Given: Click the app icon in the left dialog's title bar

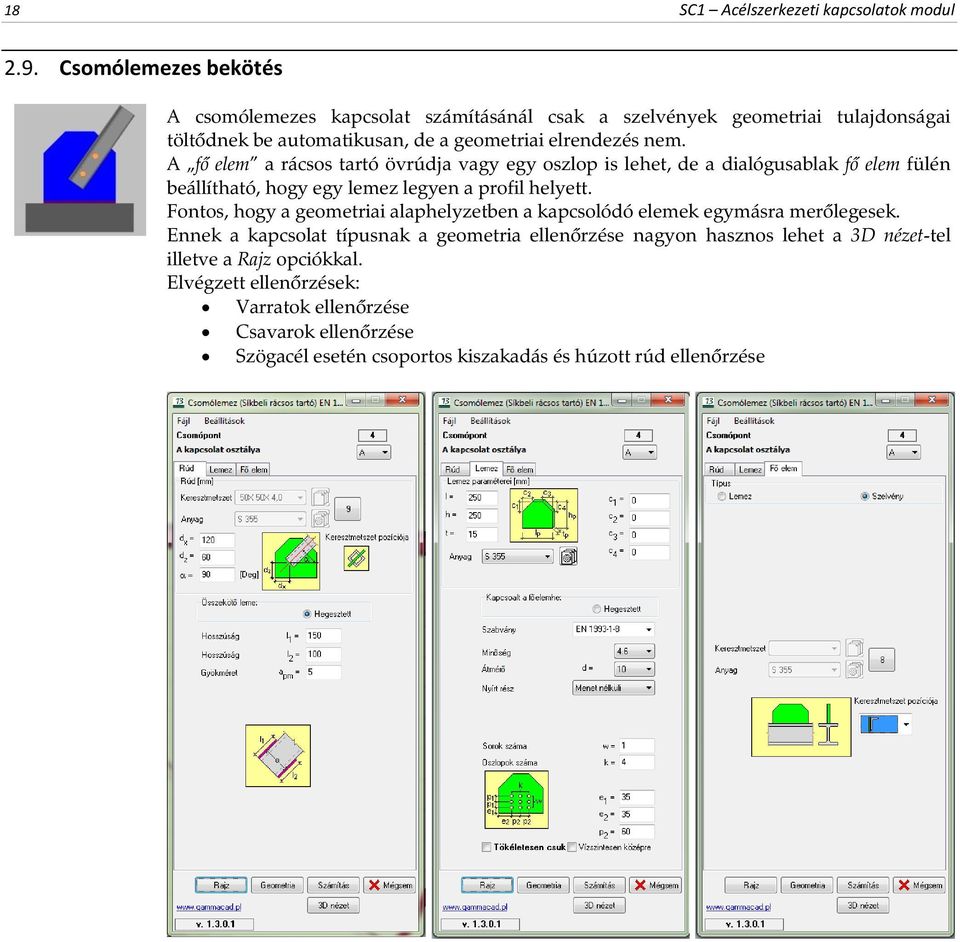Looking at the screenshot, I should 179,402.
